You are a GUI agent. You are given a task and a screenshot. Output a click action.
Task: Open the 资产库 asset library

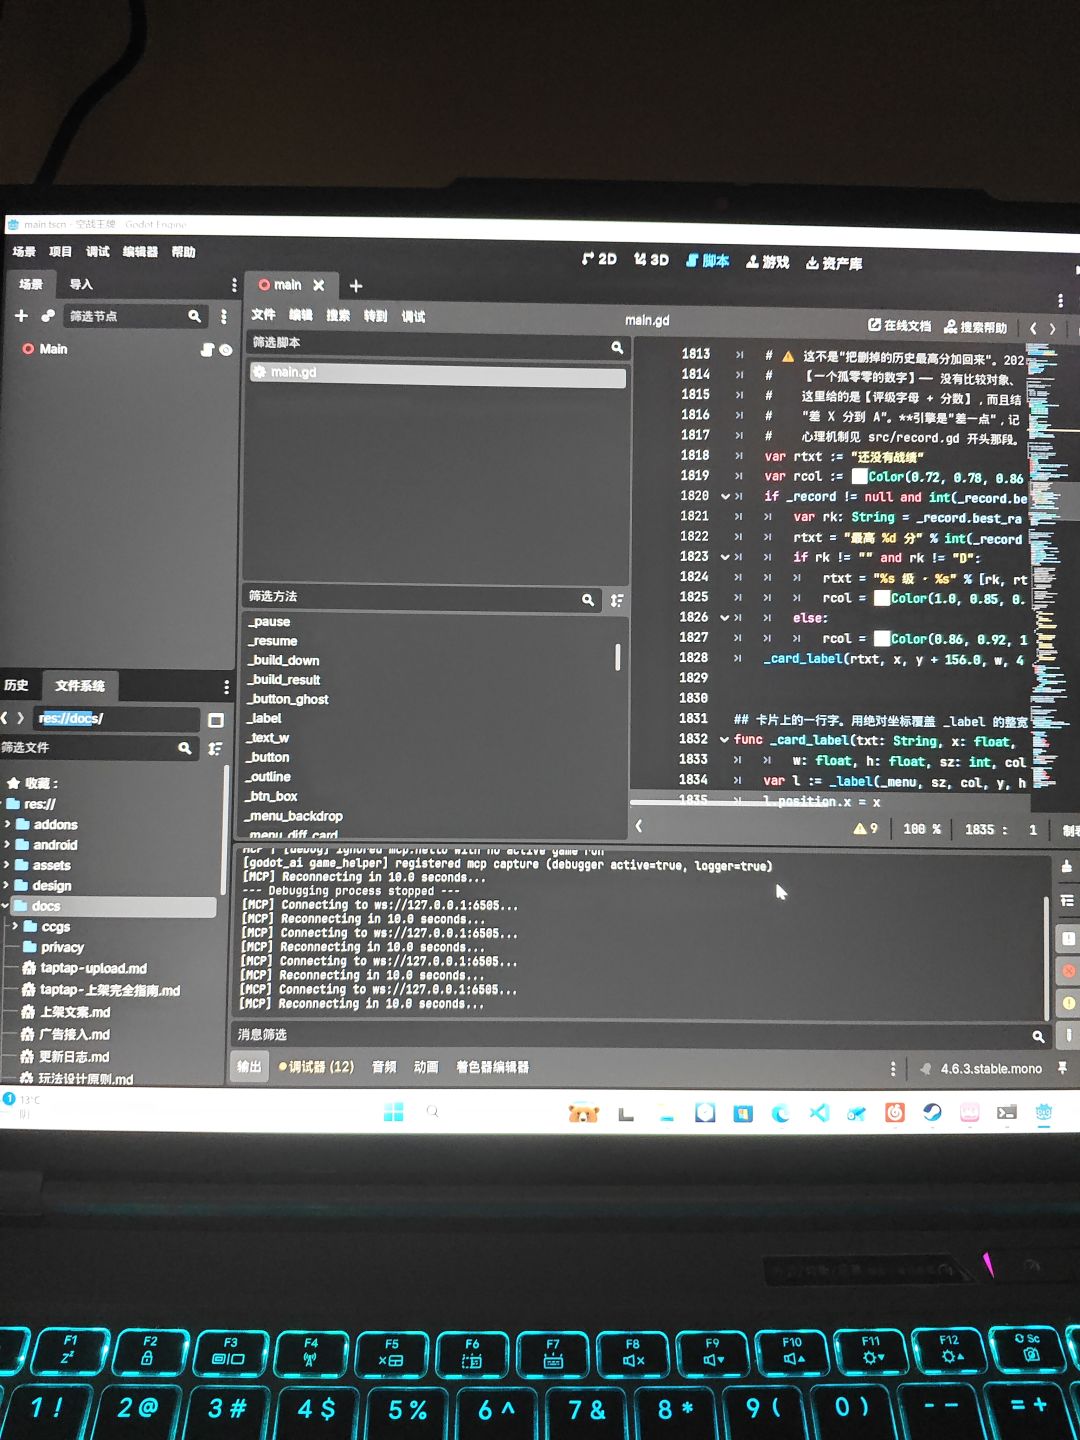point(834,263)
